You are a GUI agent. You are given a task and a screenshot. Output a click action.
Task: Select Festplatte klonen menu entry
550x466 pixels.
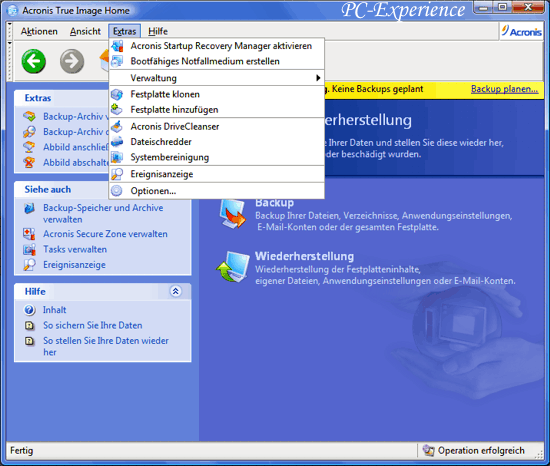(x=216, y=94)
